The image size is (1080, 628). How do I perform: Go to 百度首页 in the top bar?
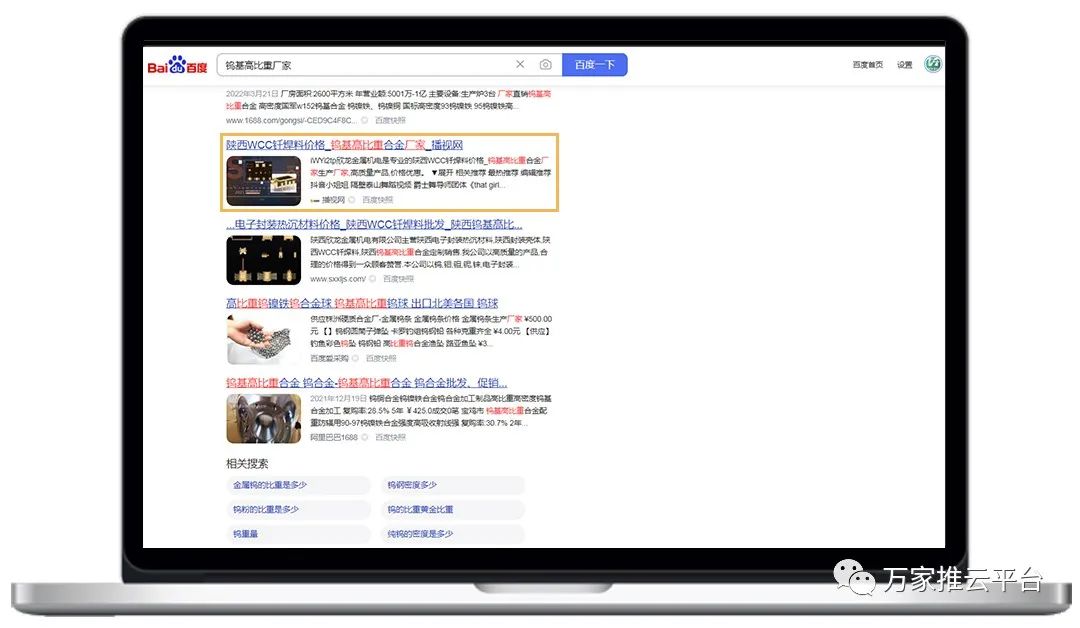[867, 65]
